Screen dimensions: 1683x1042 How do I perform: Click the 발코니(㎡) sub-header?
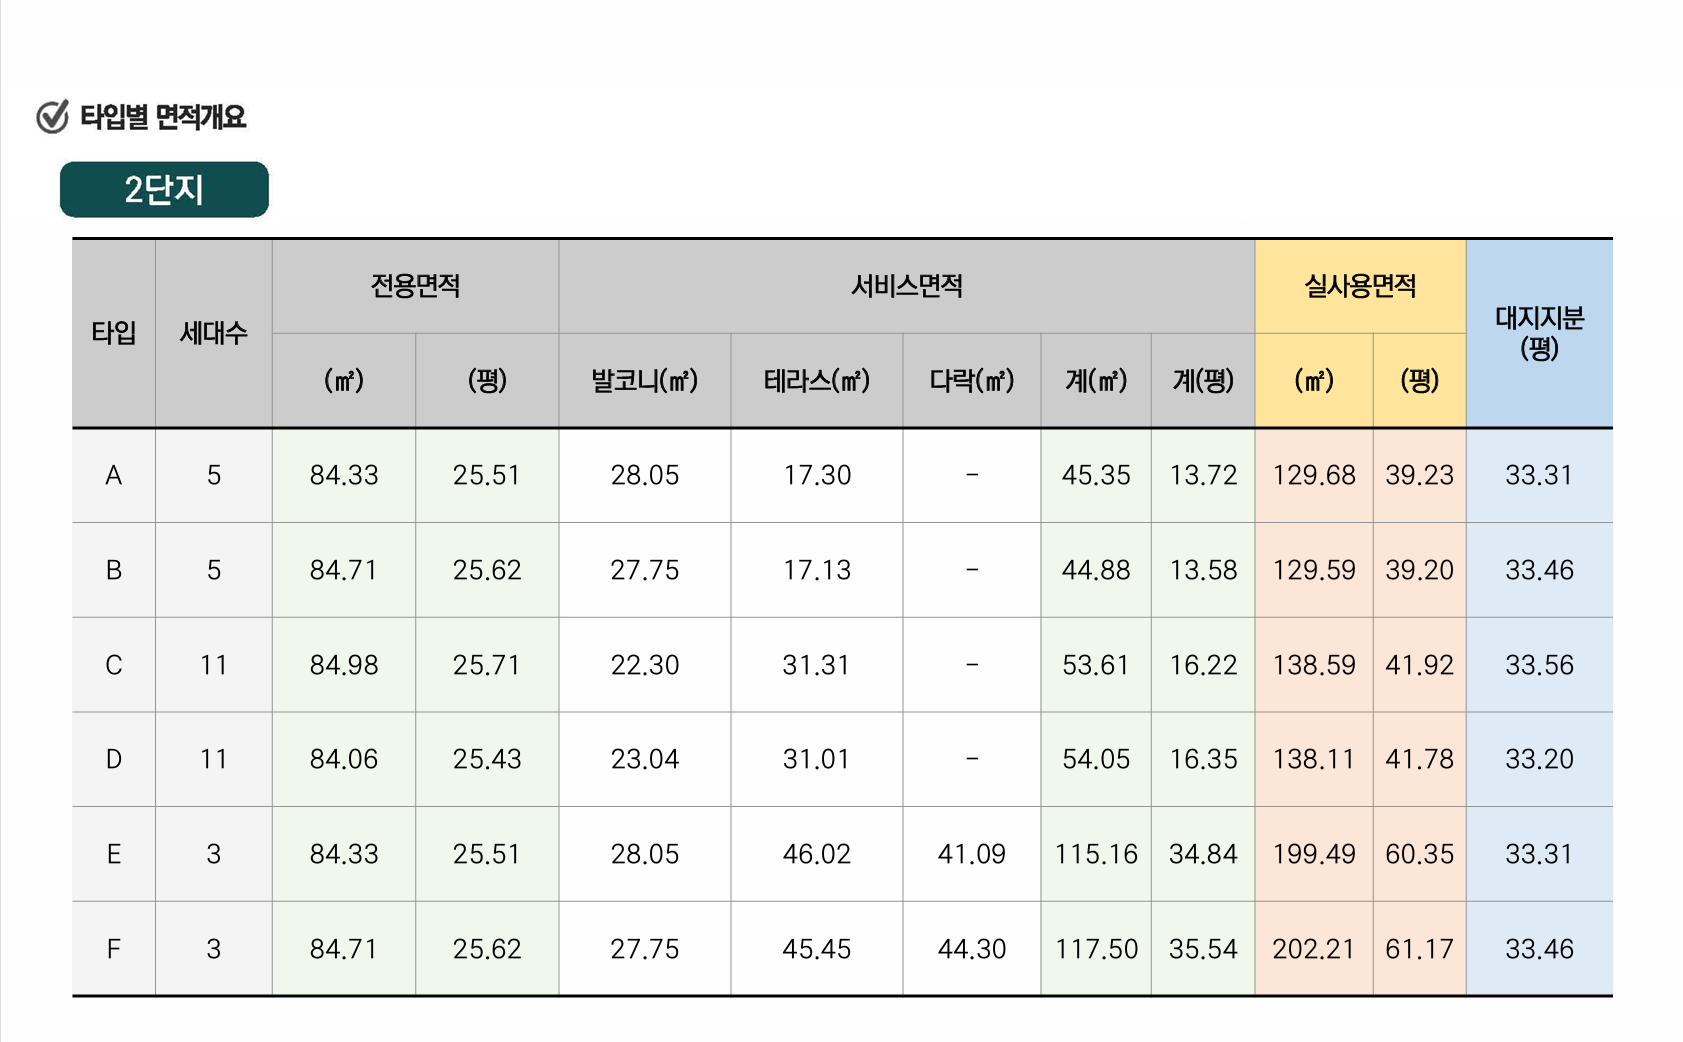point(644,381)
